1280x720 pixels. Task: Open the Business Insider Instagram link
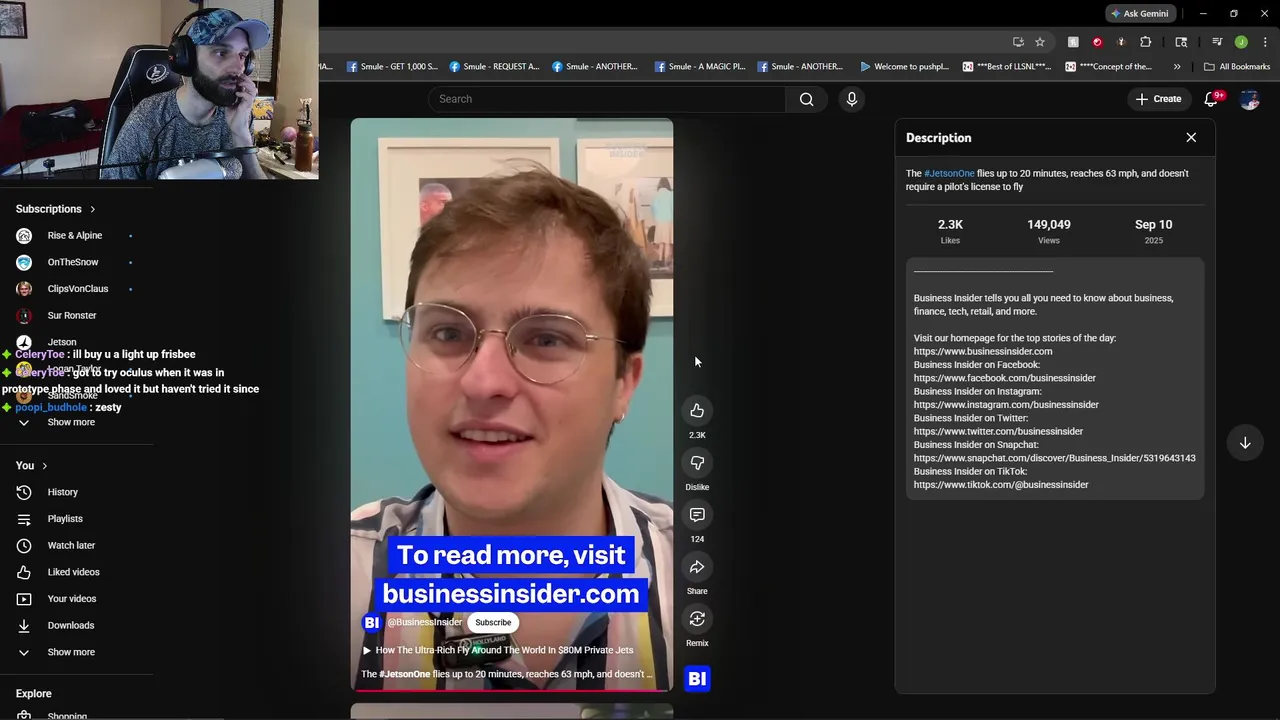[x=1006, y=405]
